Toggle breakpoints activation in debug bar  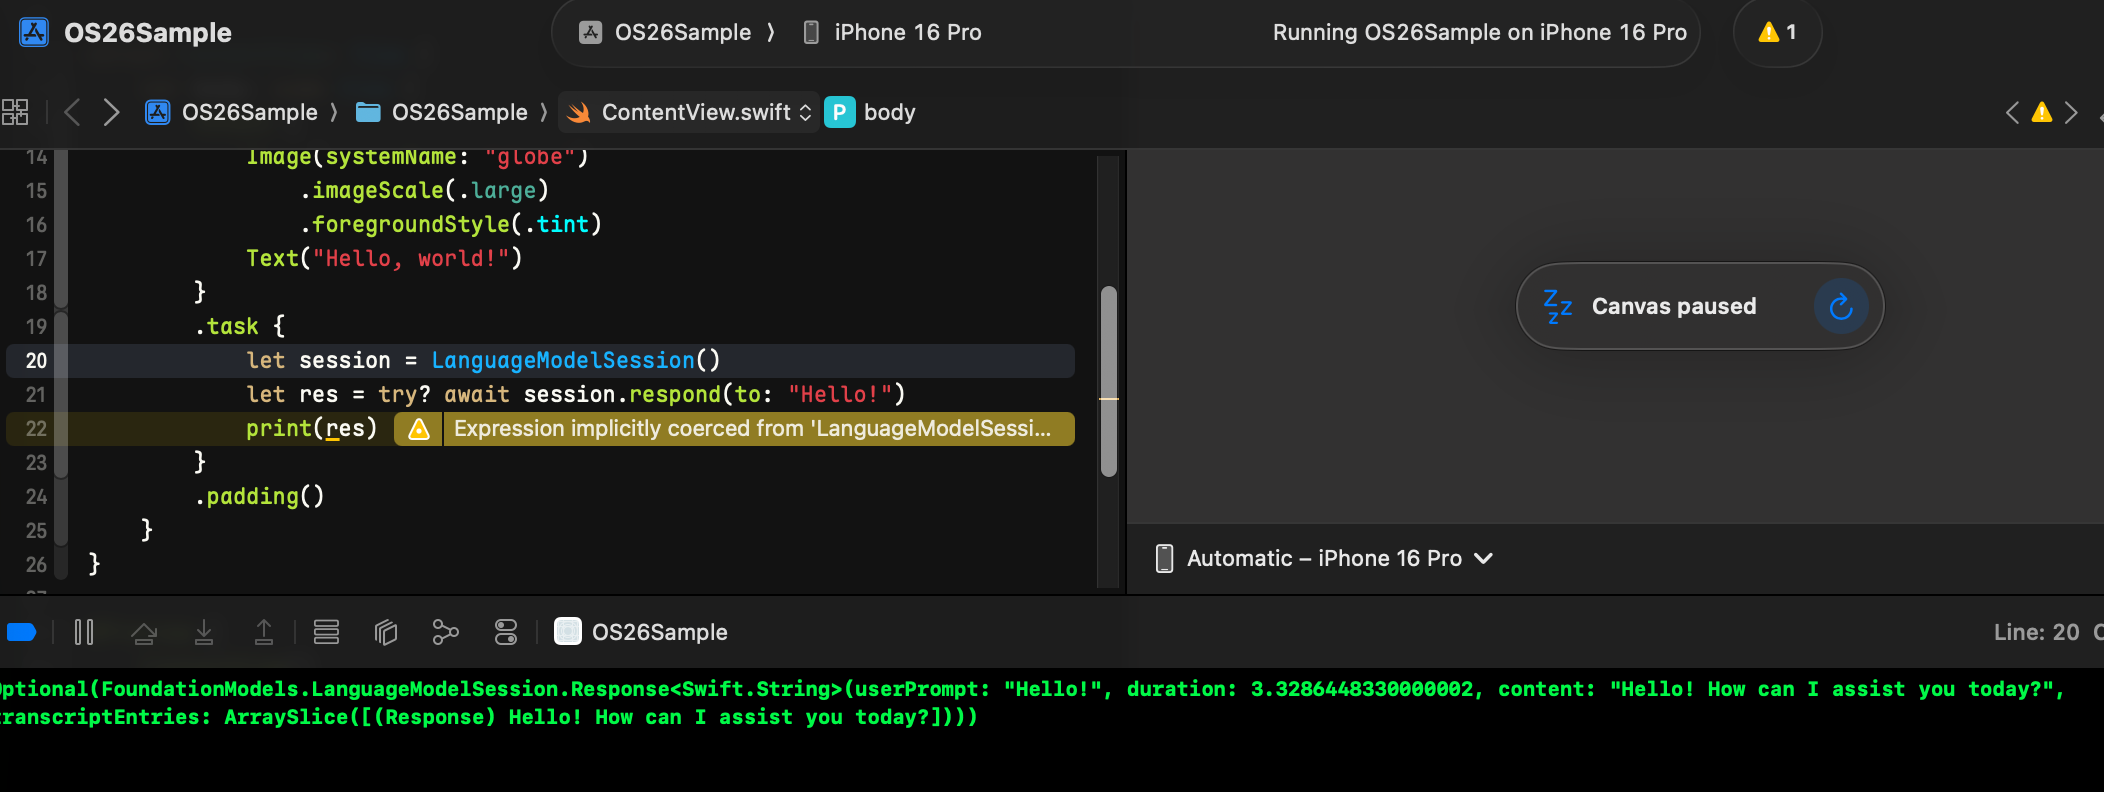22,632
